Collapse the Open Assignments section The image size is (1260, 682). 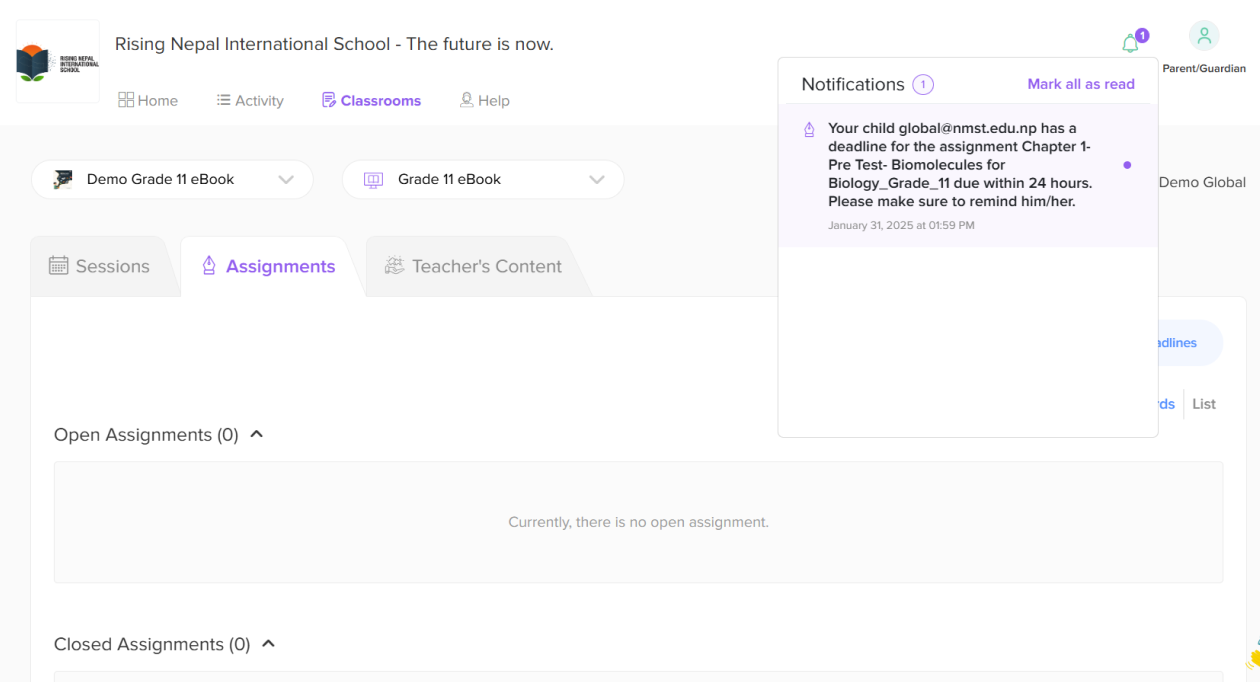257,434
